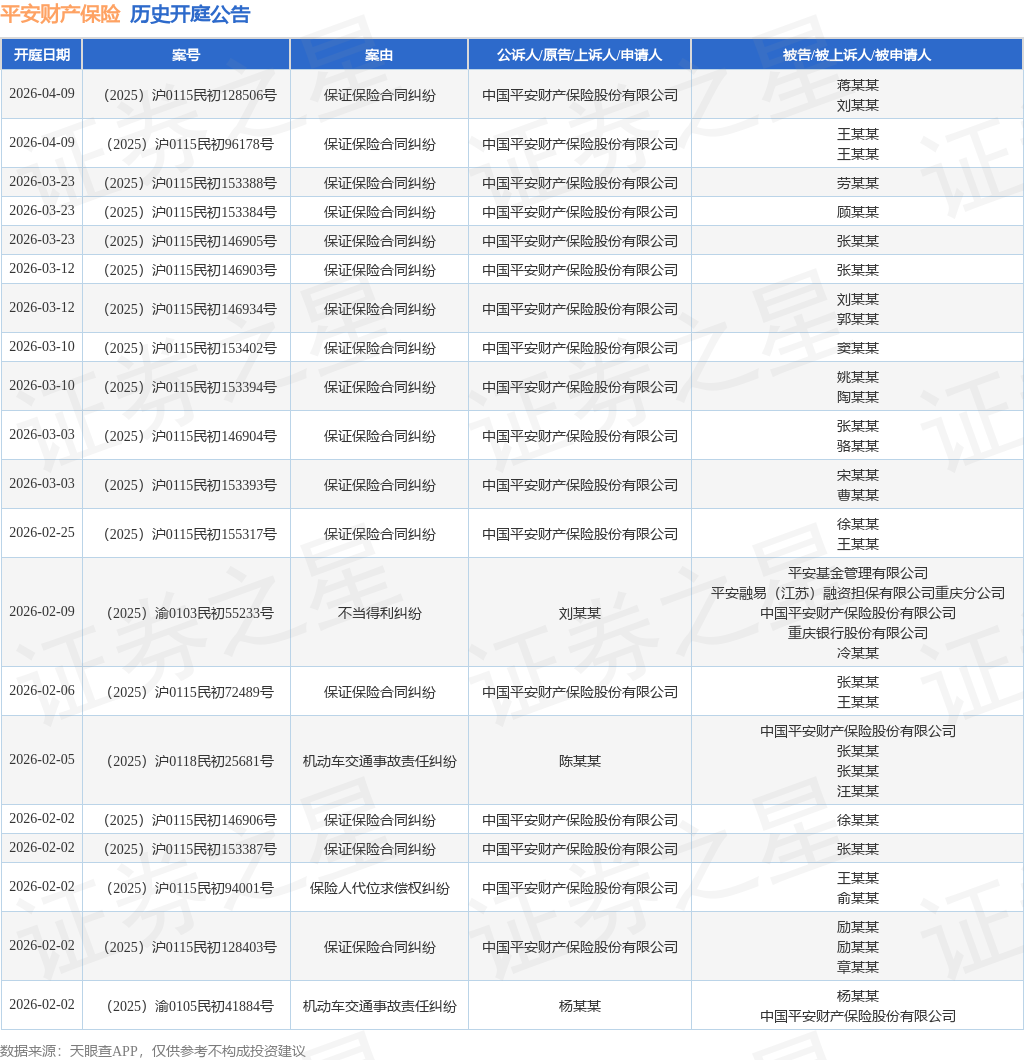Click plaintiff 中国平安财产保险股份有限公司 in 沪0115民初94001号 row
This screenshot has width=1024, height=1060.
pyautogui.click(x=579, y=888)
